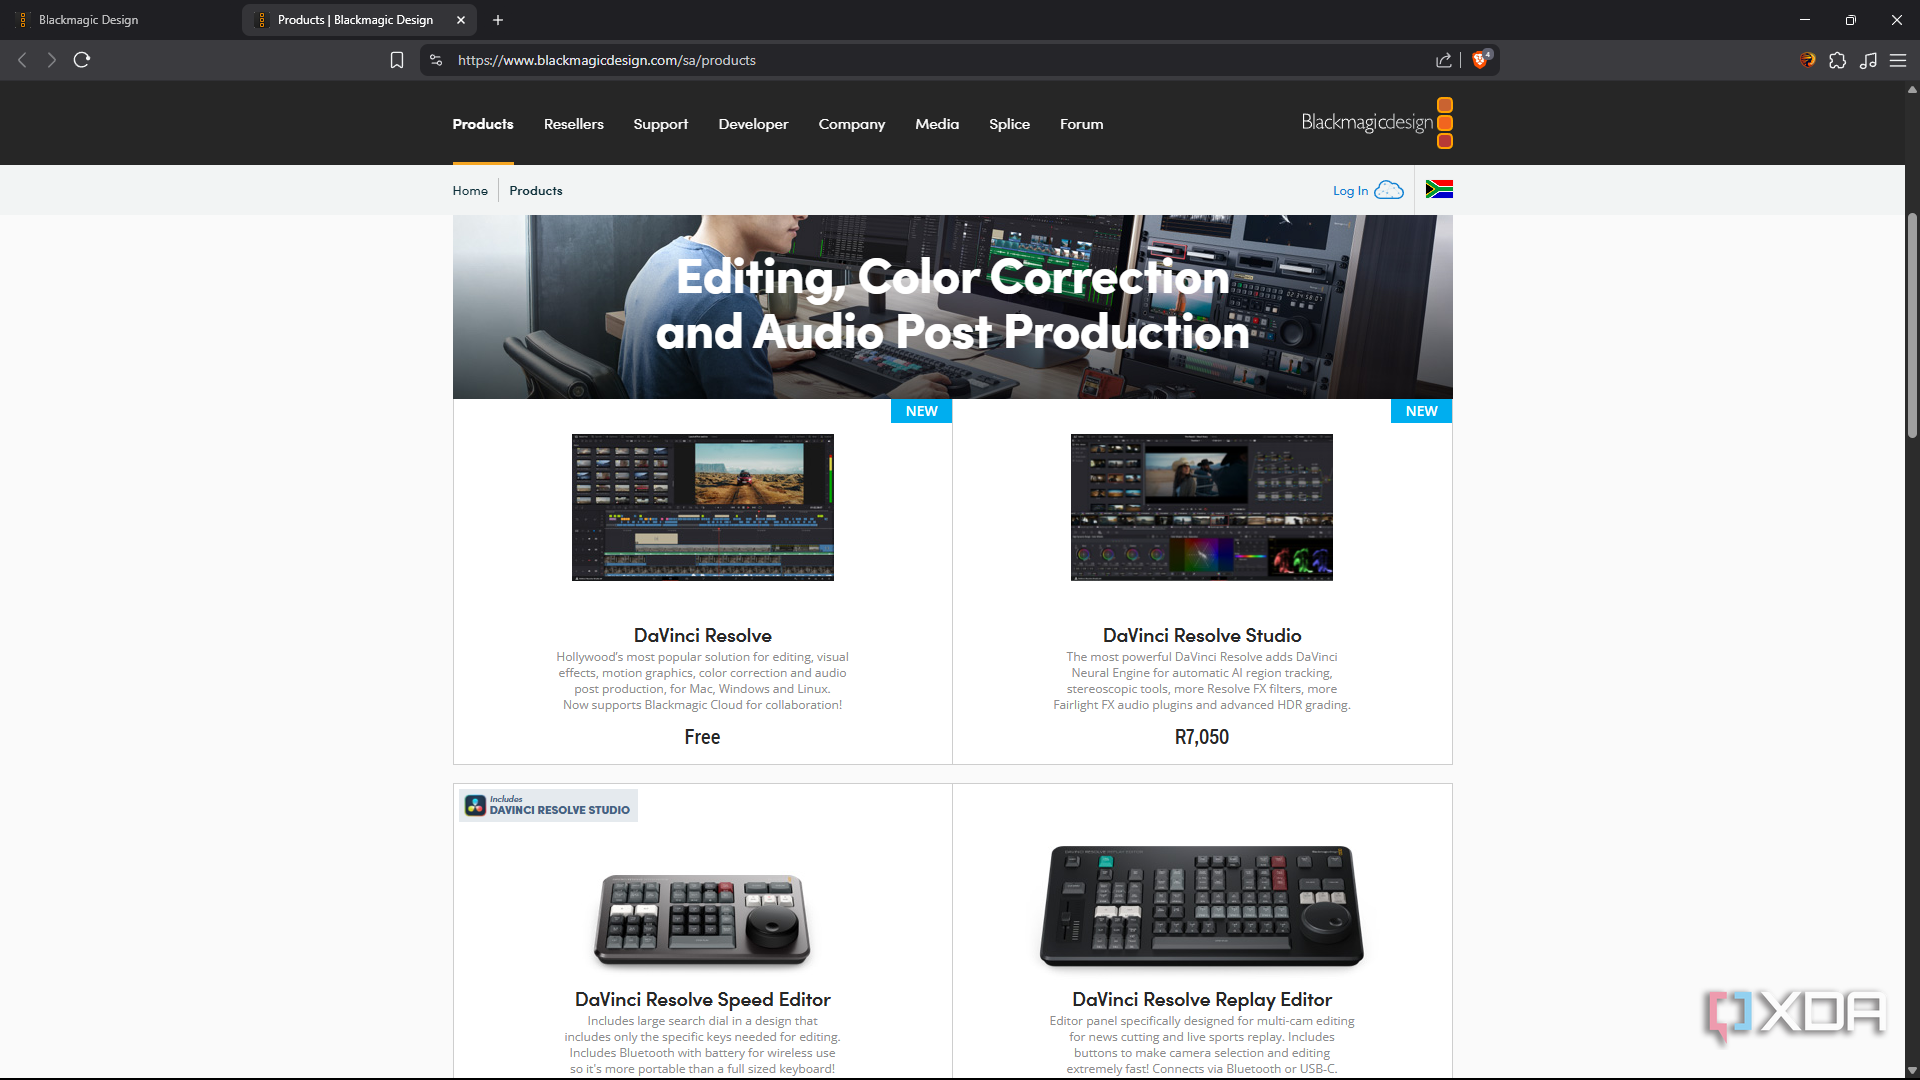Open the browser hamburger main menu
This screenshot has height=1080, width=1920.
coord(1898,60)
